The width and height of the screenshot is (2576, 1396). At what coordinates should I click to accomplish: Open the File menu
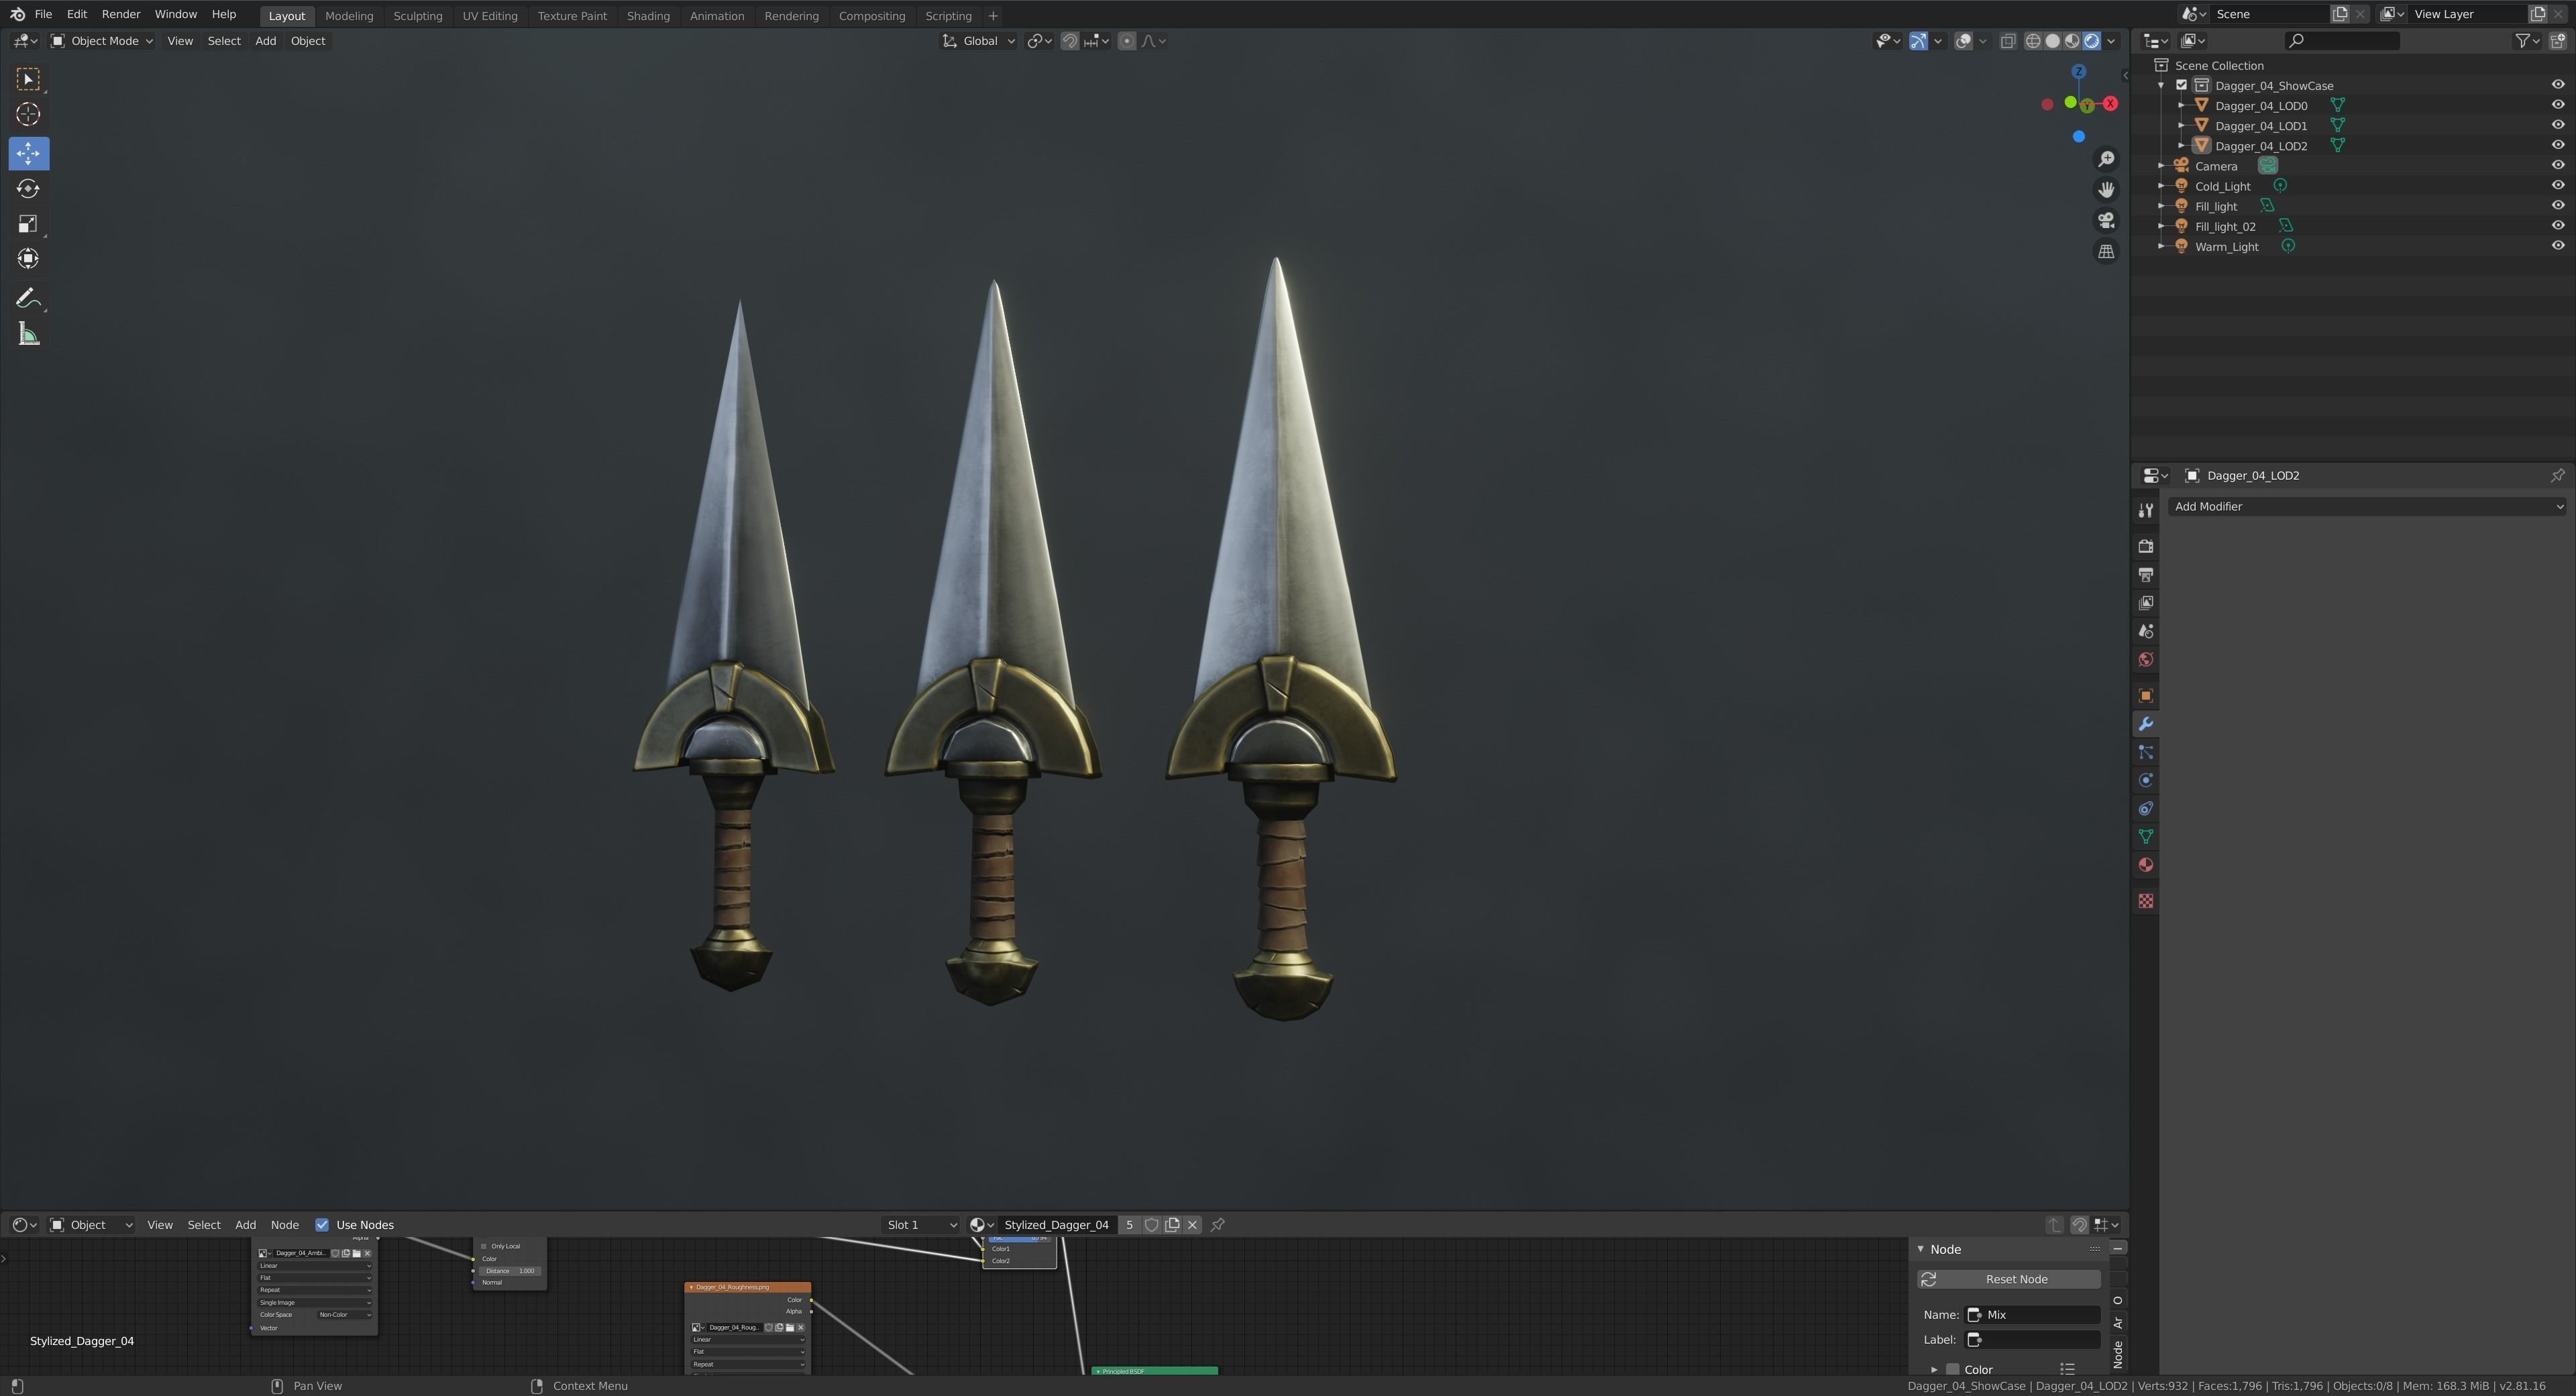tap(43, 14)
